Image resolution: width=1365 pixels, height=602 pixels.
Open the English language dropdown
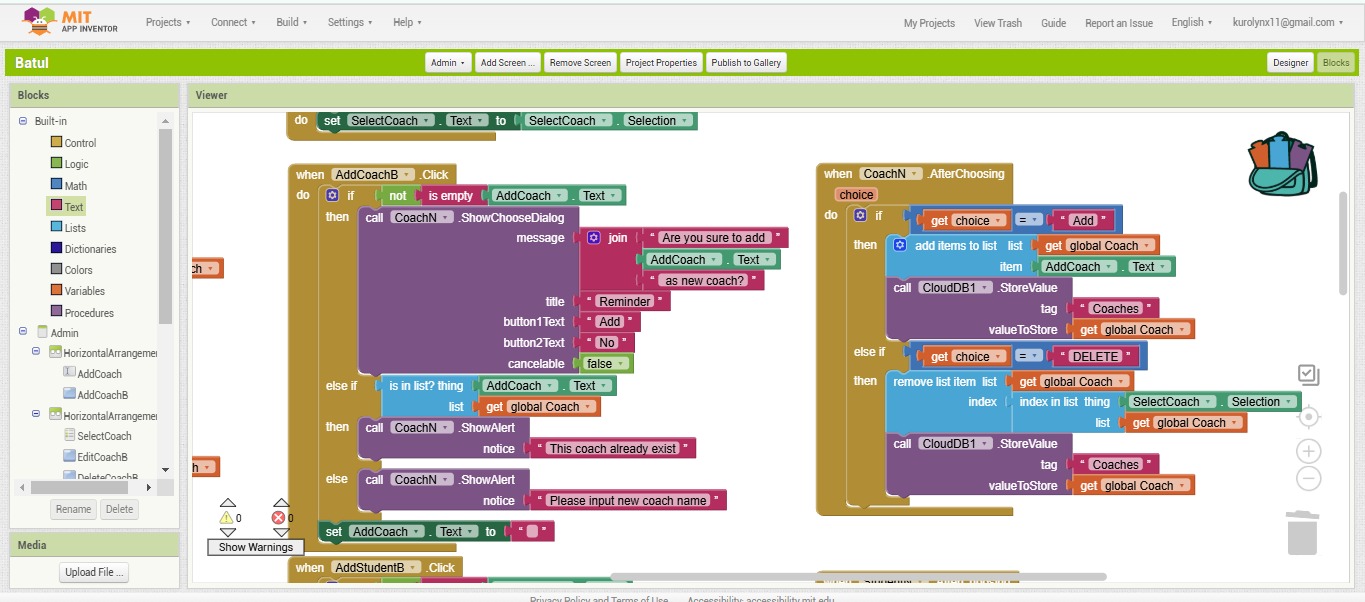pyautogui.click(x=1192, y=22)
